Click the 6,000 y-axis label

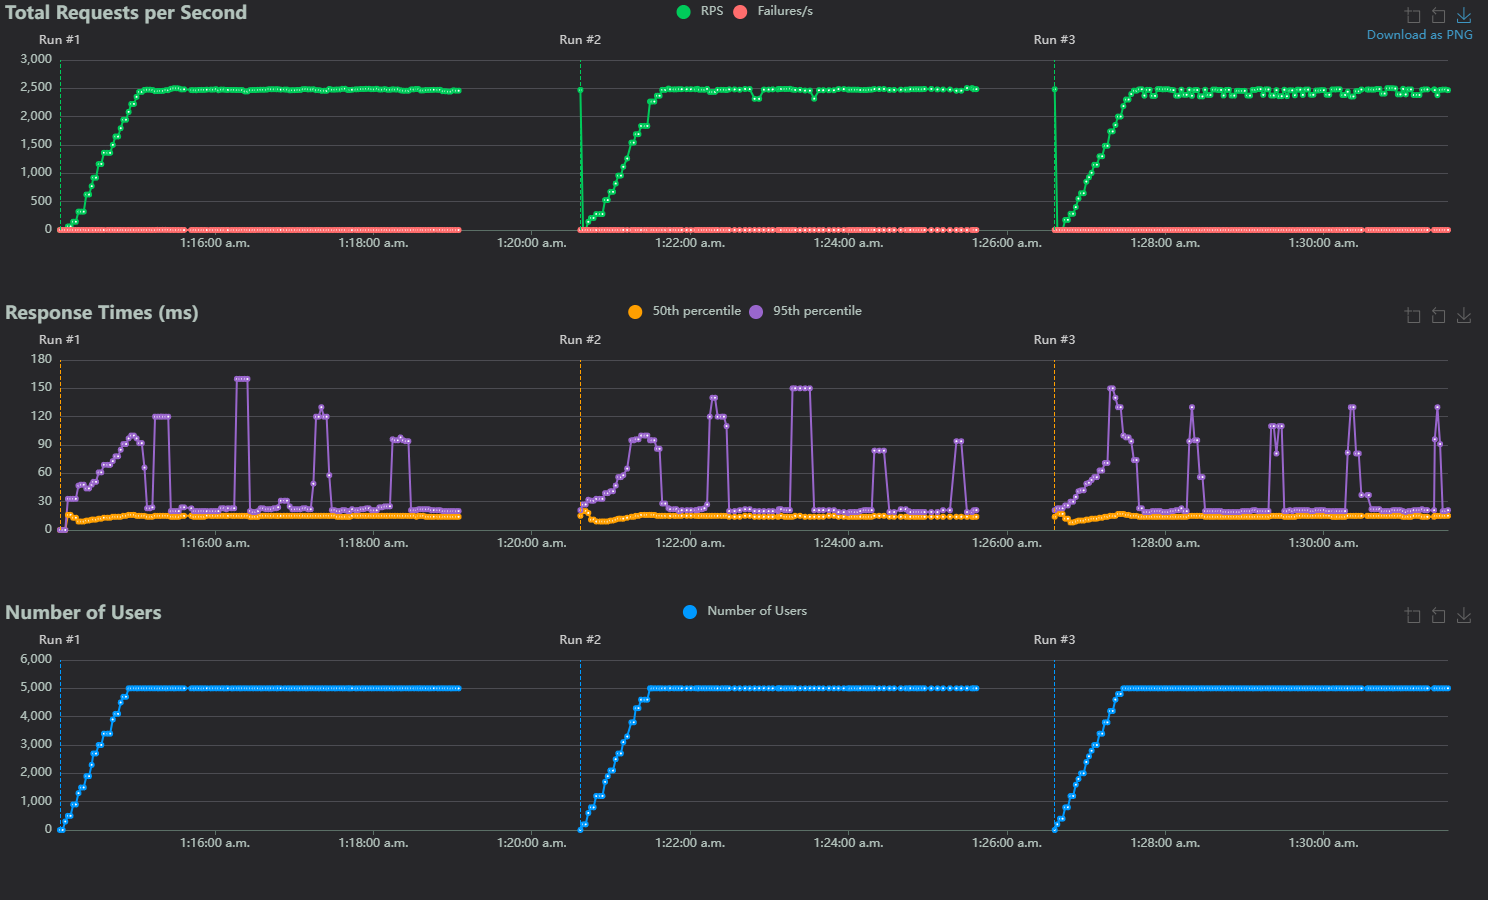[x=36, y=659]
